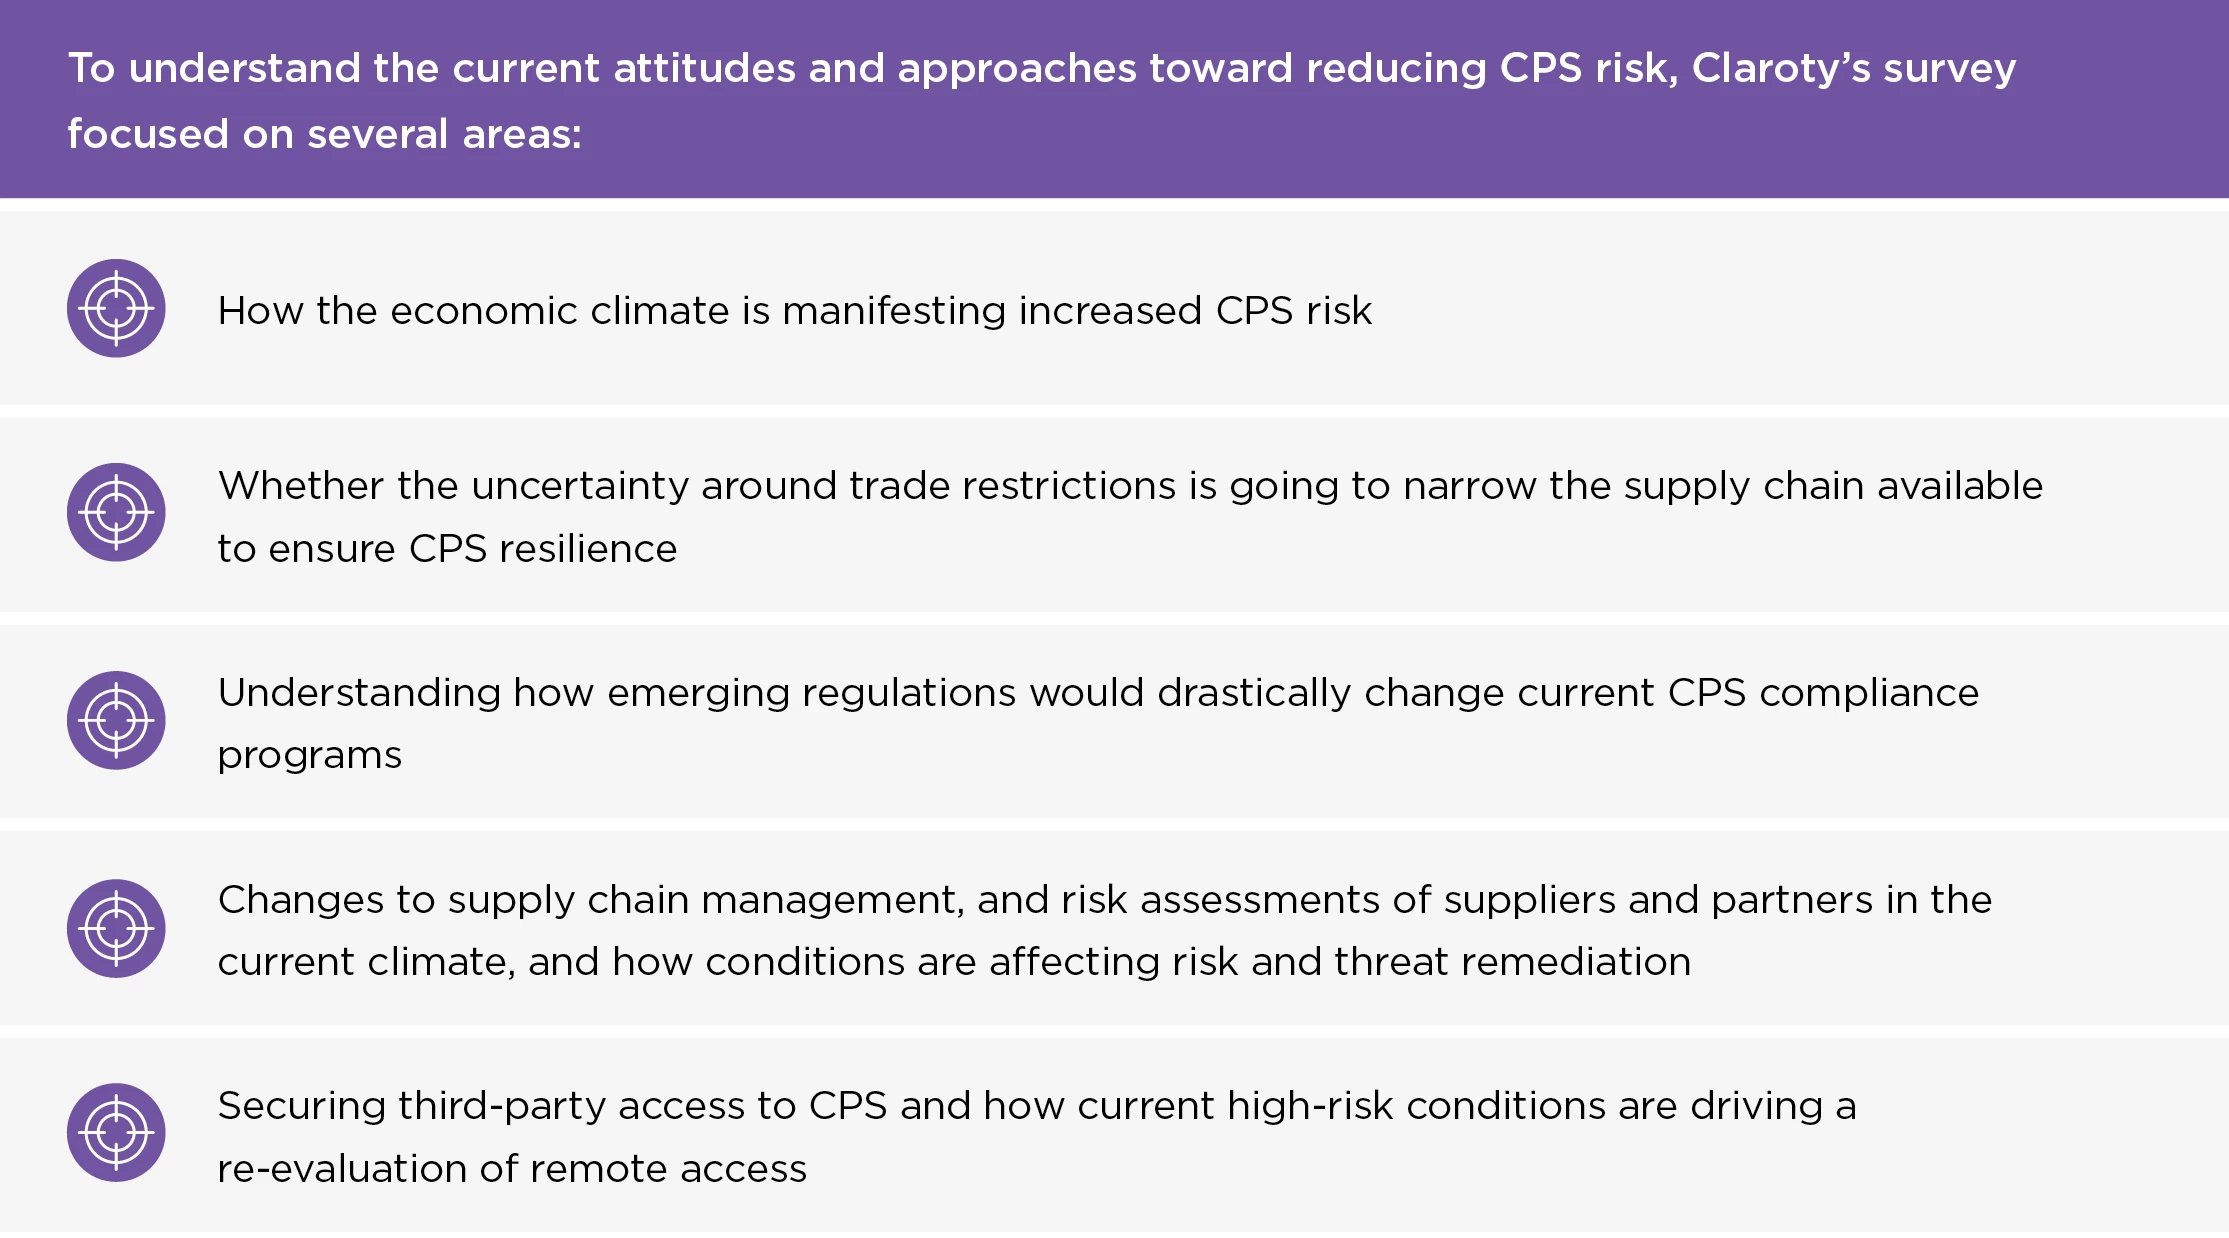Click the target icon next to third-party access item

point(116,1132)
